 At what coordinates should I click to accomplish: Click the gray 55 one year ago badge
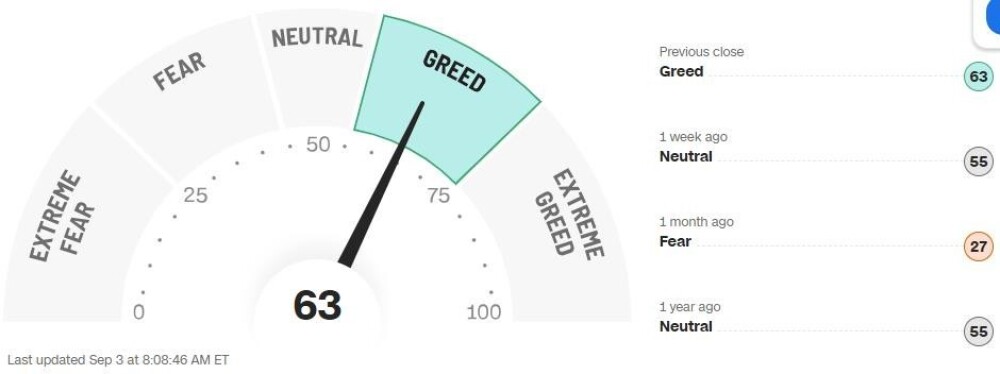click(x=978, y=331)
